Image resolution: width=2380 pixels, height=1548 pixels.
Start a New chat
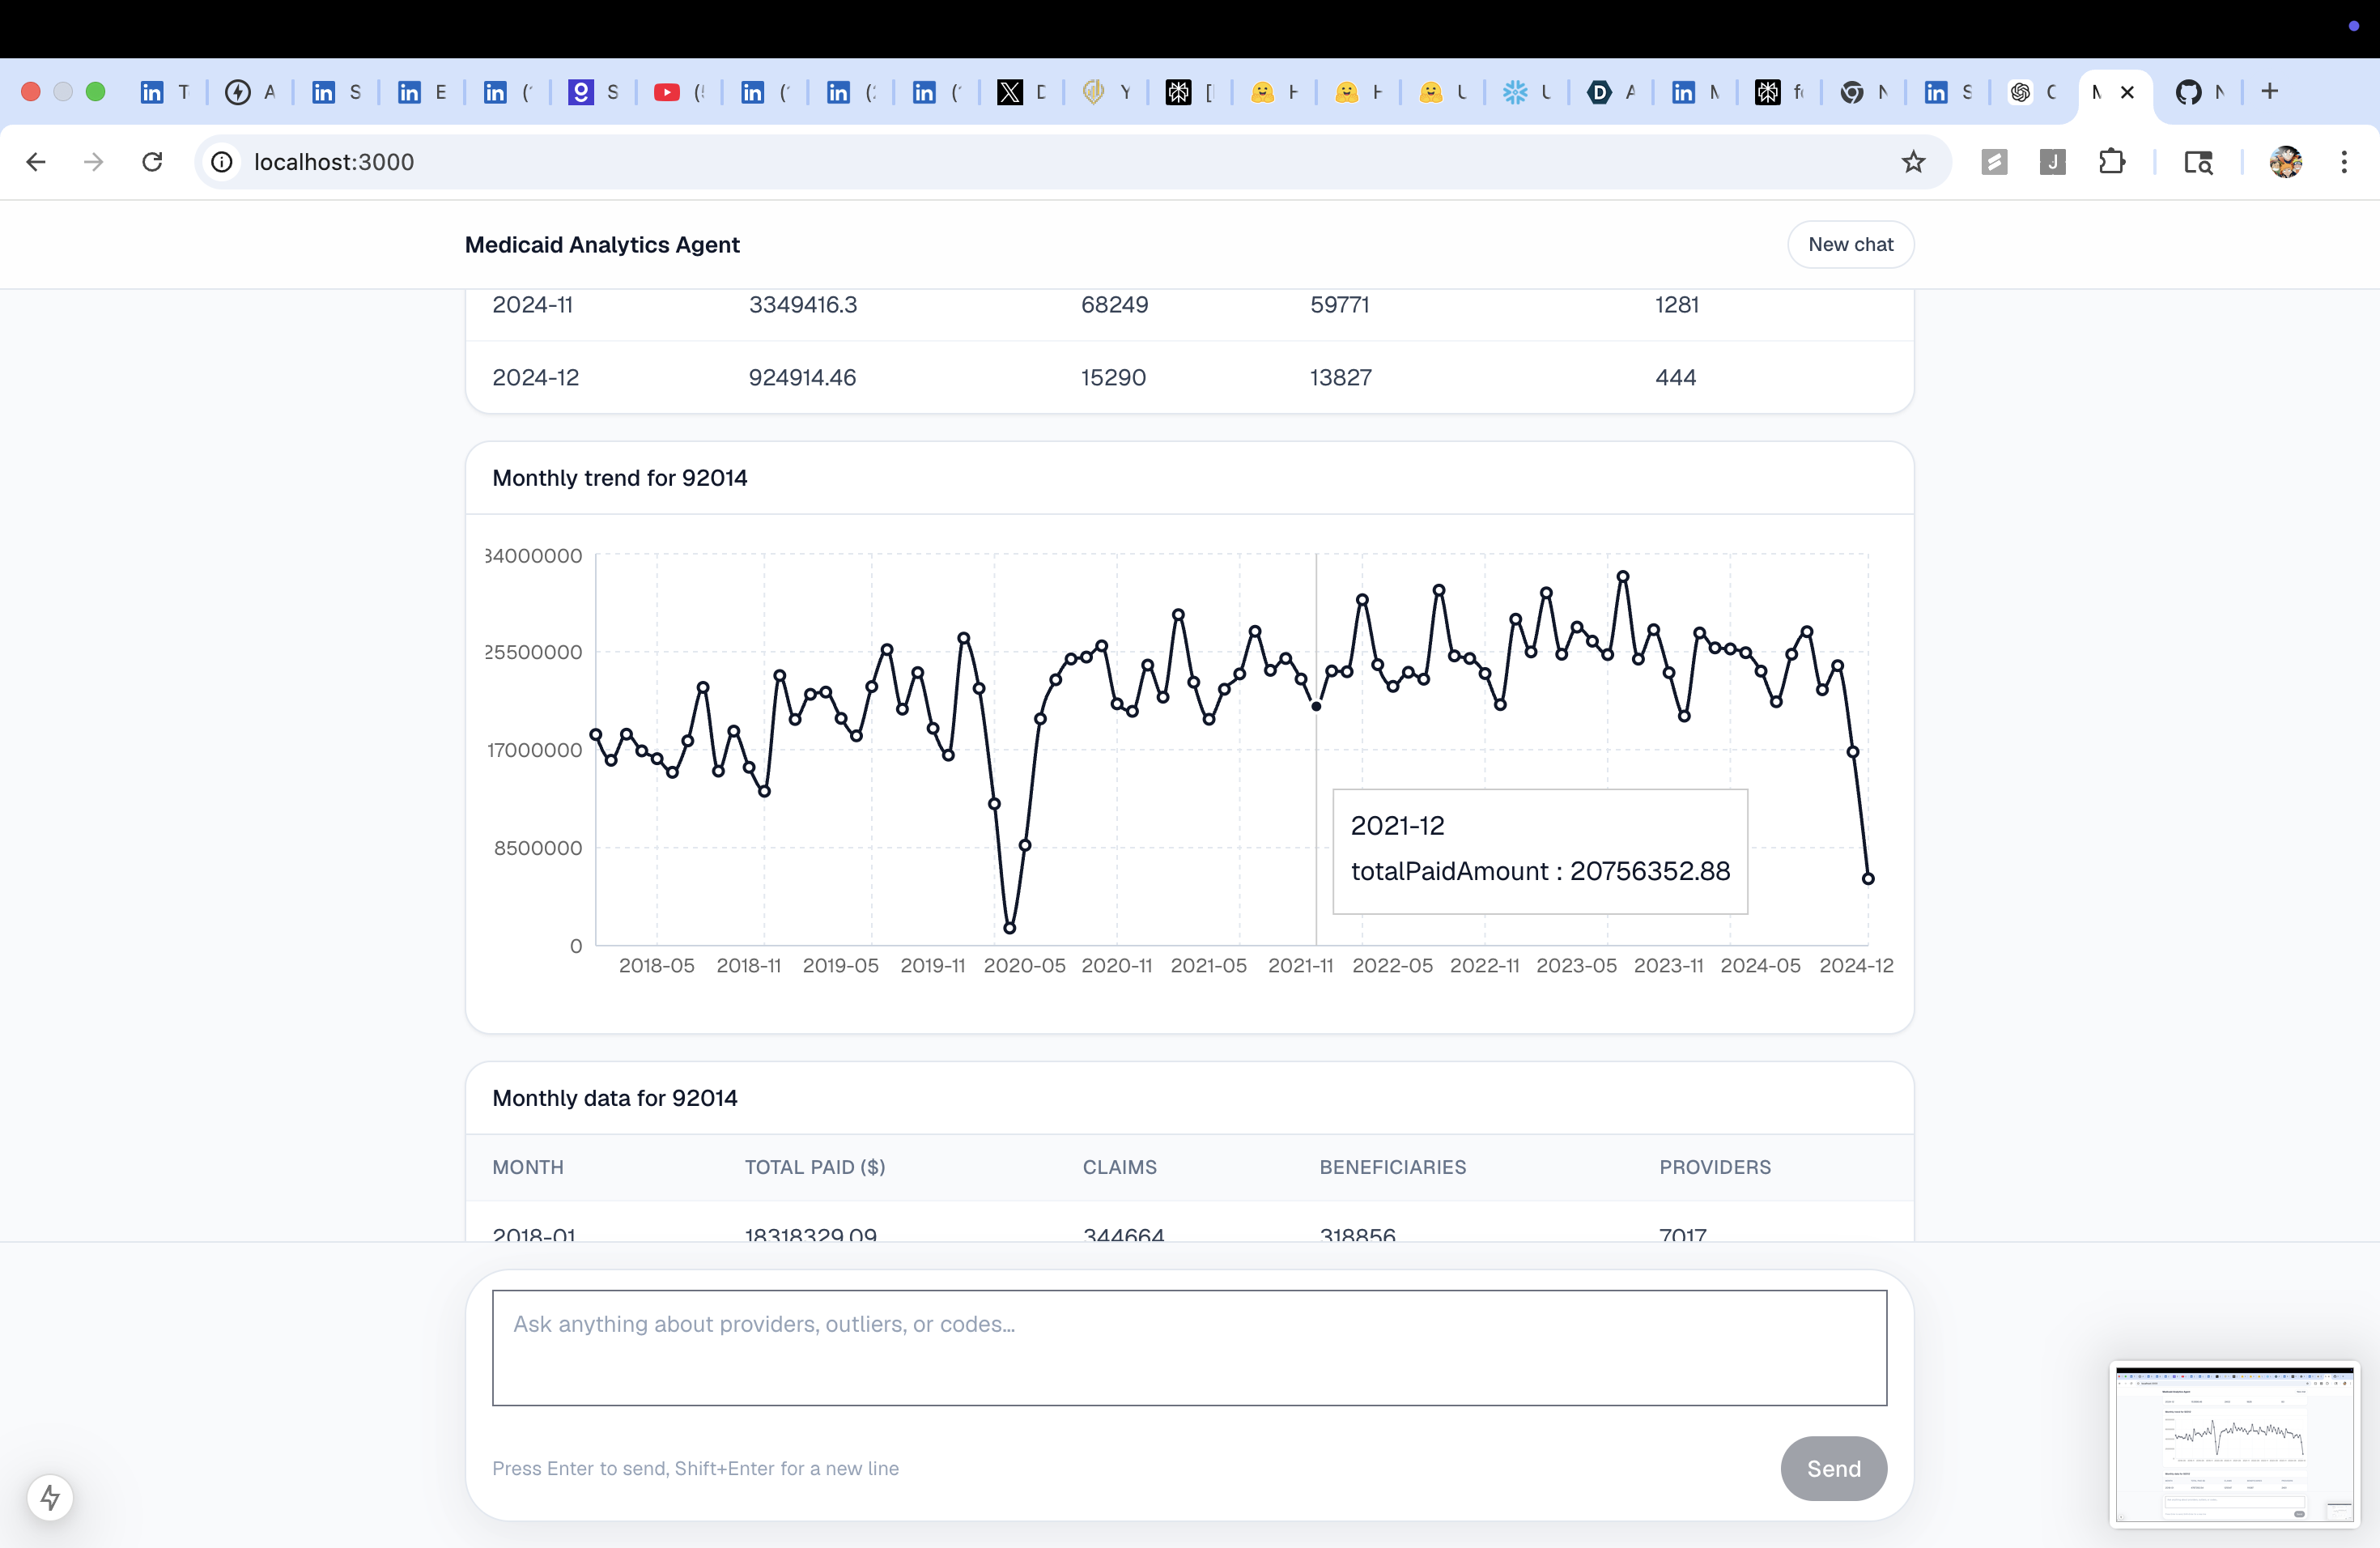point(1850,244)
